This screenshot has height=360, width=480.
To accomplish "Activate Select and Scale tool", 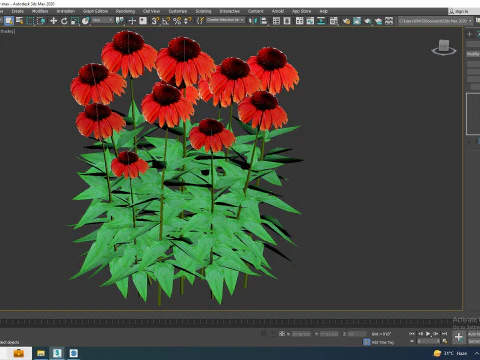I will [x=75, y=21].
